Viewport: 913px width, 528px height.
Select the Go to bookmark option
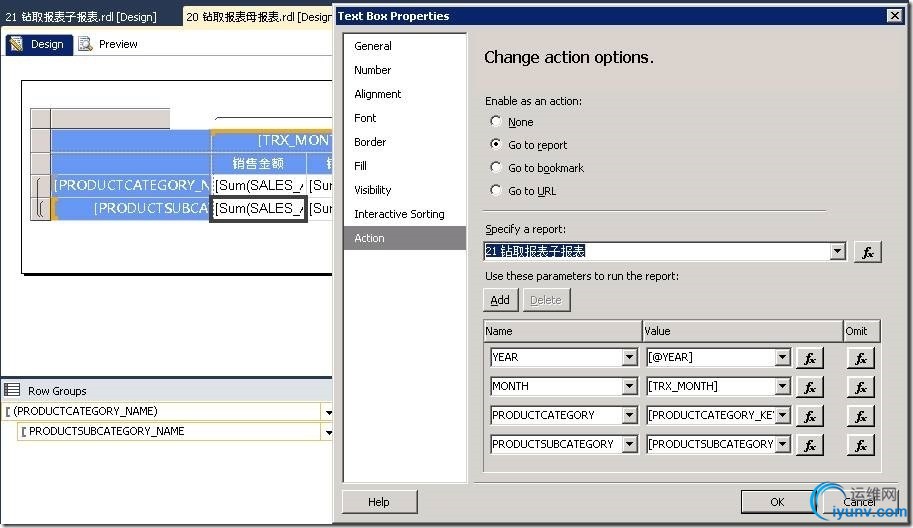tap(496, 167)
